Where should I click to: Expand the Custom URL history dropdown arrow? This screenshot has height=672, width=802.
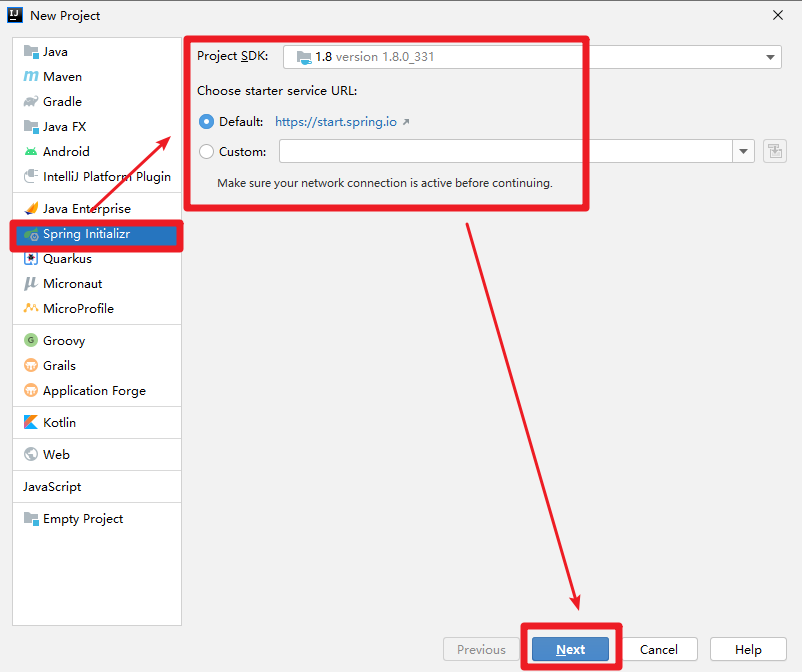tap(744, 151)
